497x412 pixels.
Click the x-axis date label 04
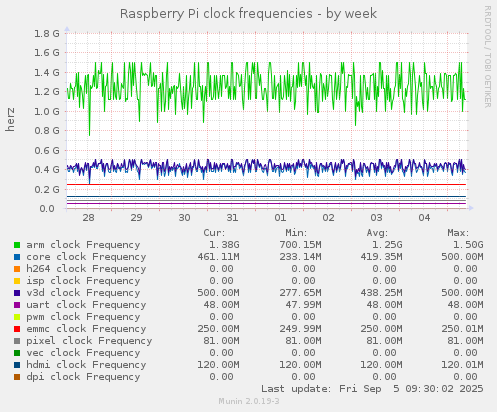424,218
